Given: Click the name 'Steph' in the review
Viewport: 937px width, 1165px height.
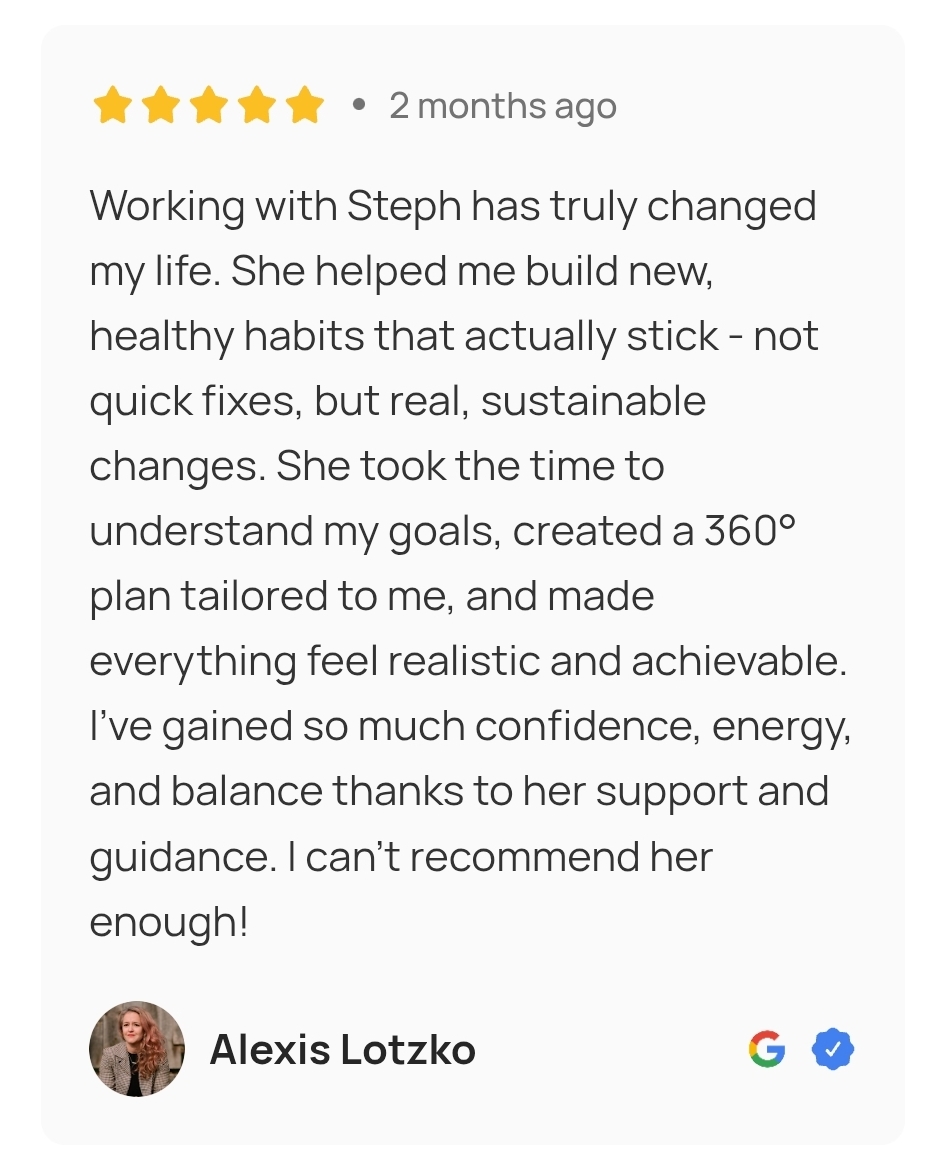Looking at the screenshot, I should coord(404,207).
